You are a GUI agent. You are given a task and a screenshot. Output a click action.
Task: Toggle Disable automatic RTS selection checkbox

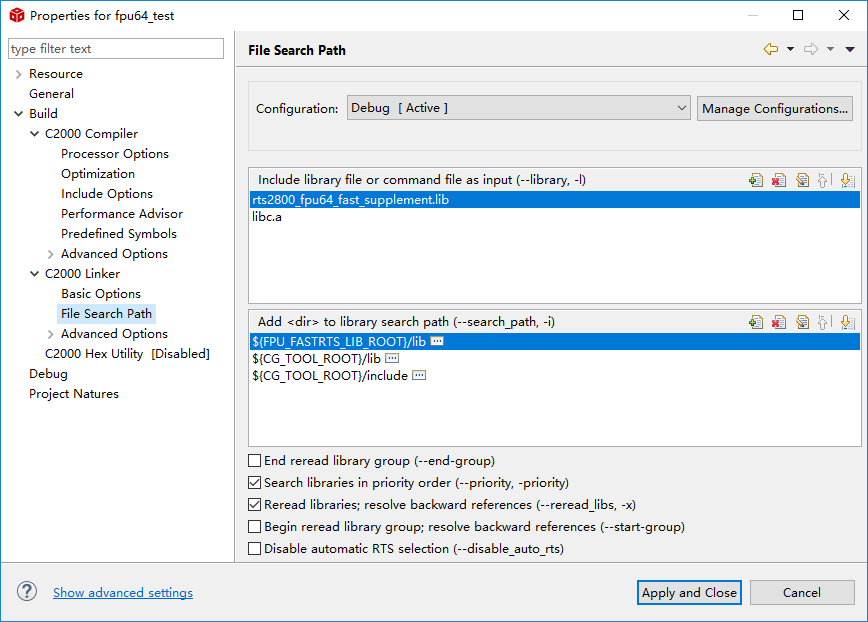coord(254,549)
